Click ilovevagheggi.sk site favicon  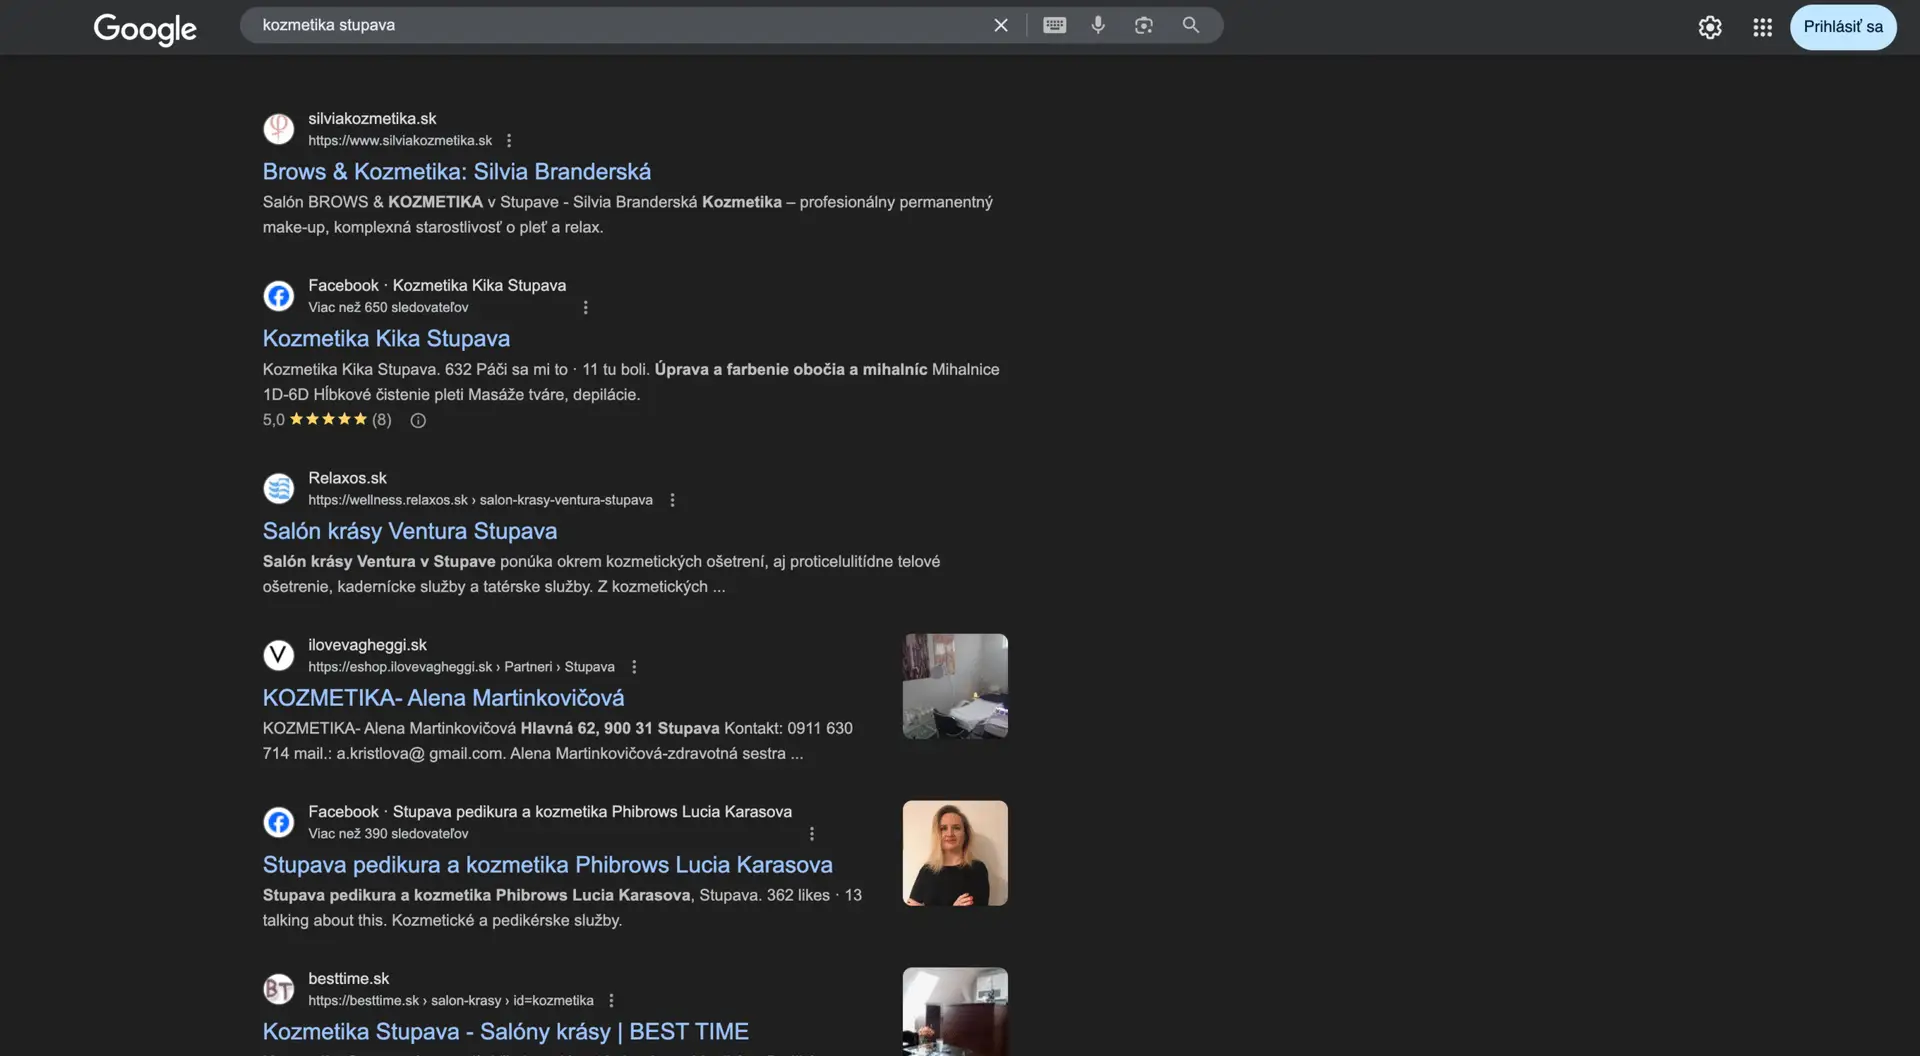point(279,655)
